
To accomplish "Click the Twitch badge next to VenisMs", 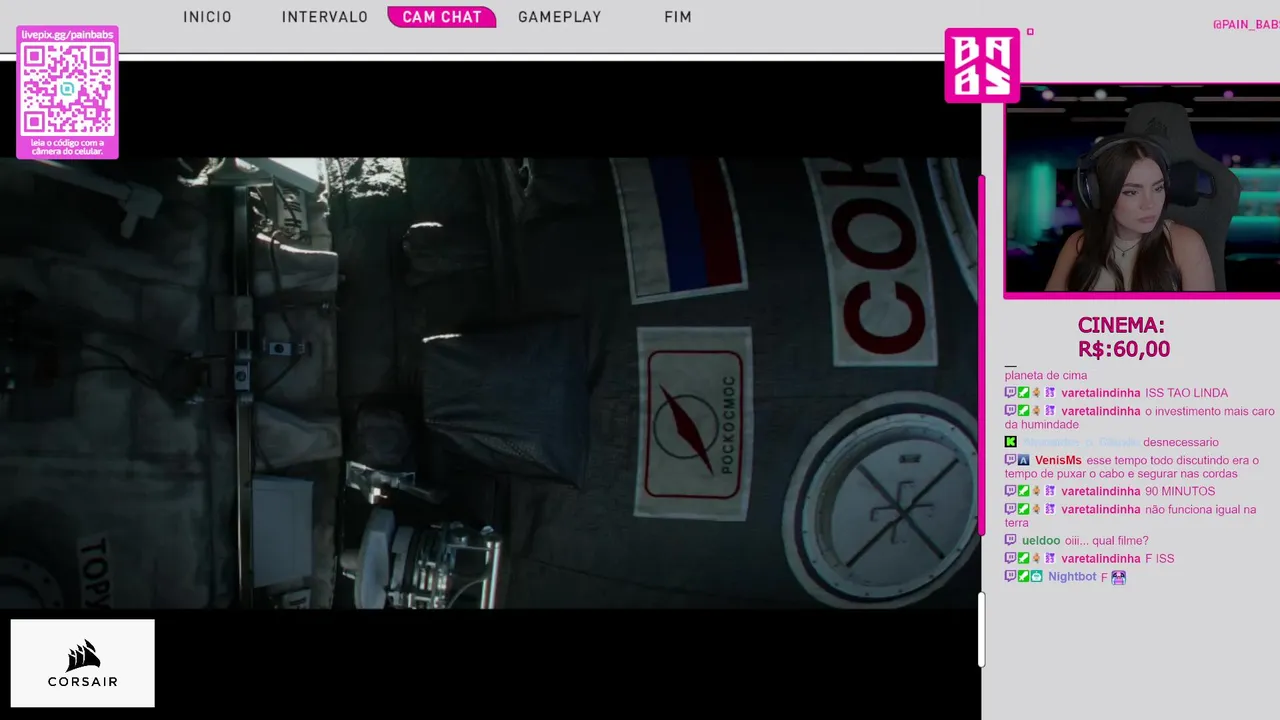I will click(1010, 460).
